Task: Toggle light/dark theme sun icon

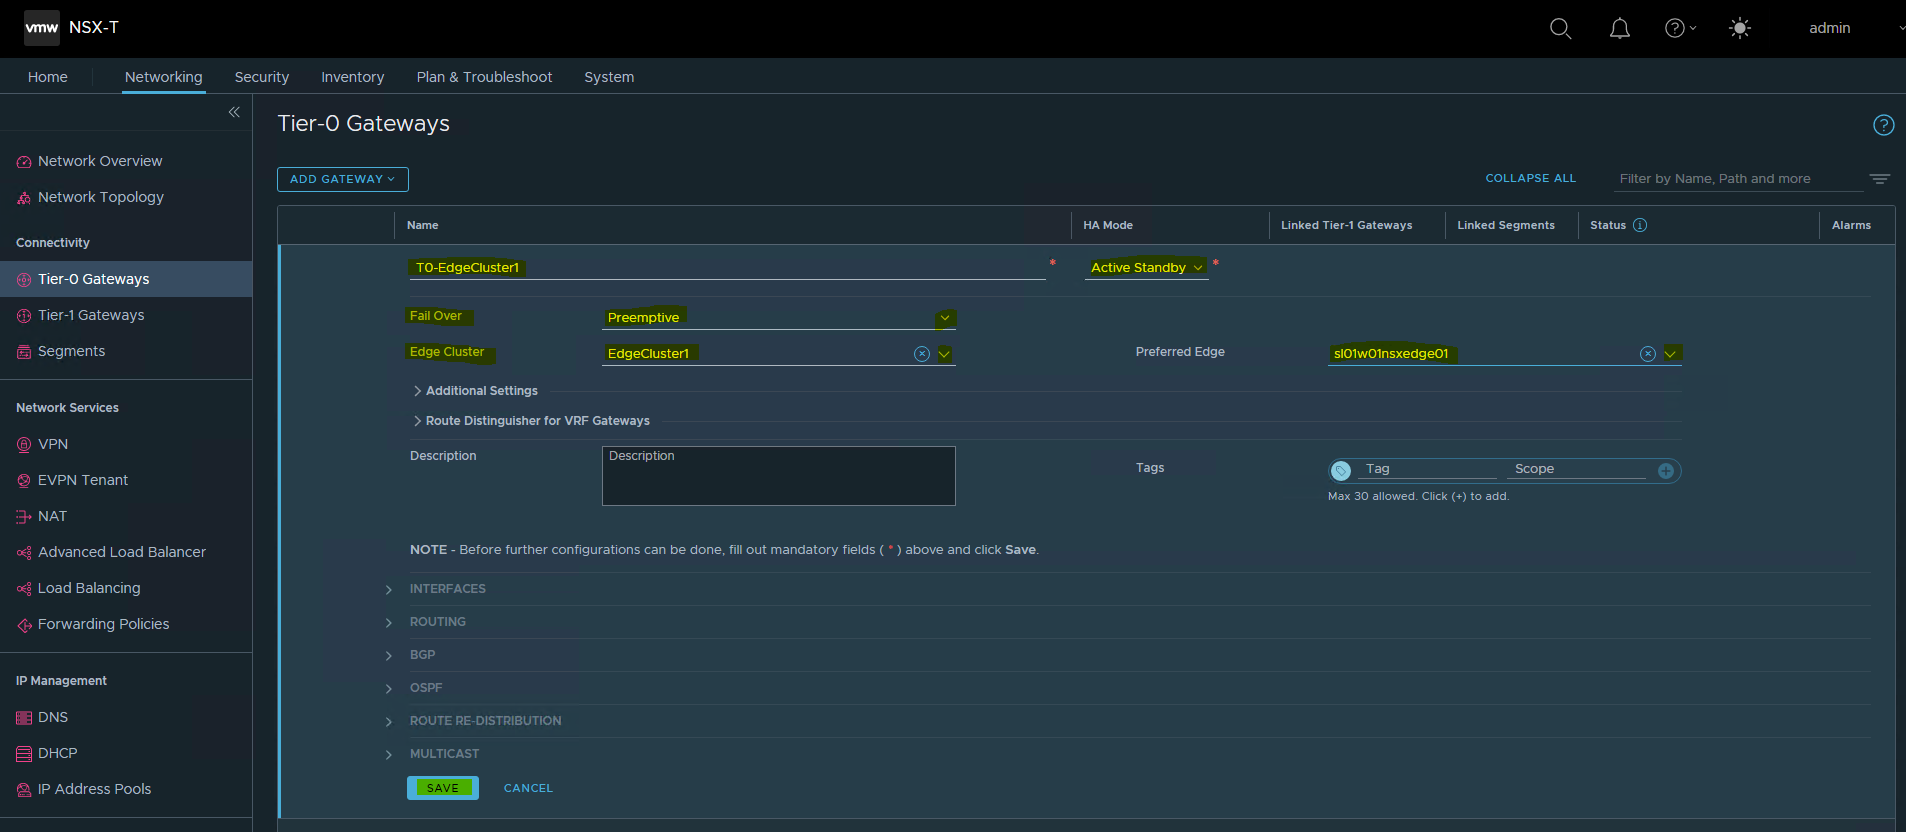Action: (1740, 28)
